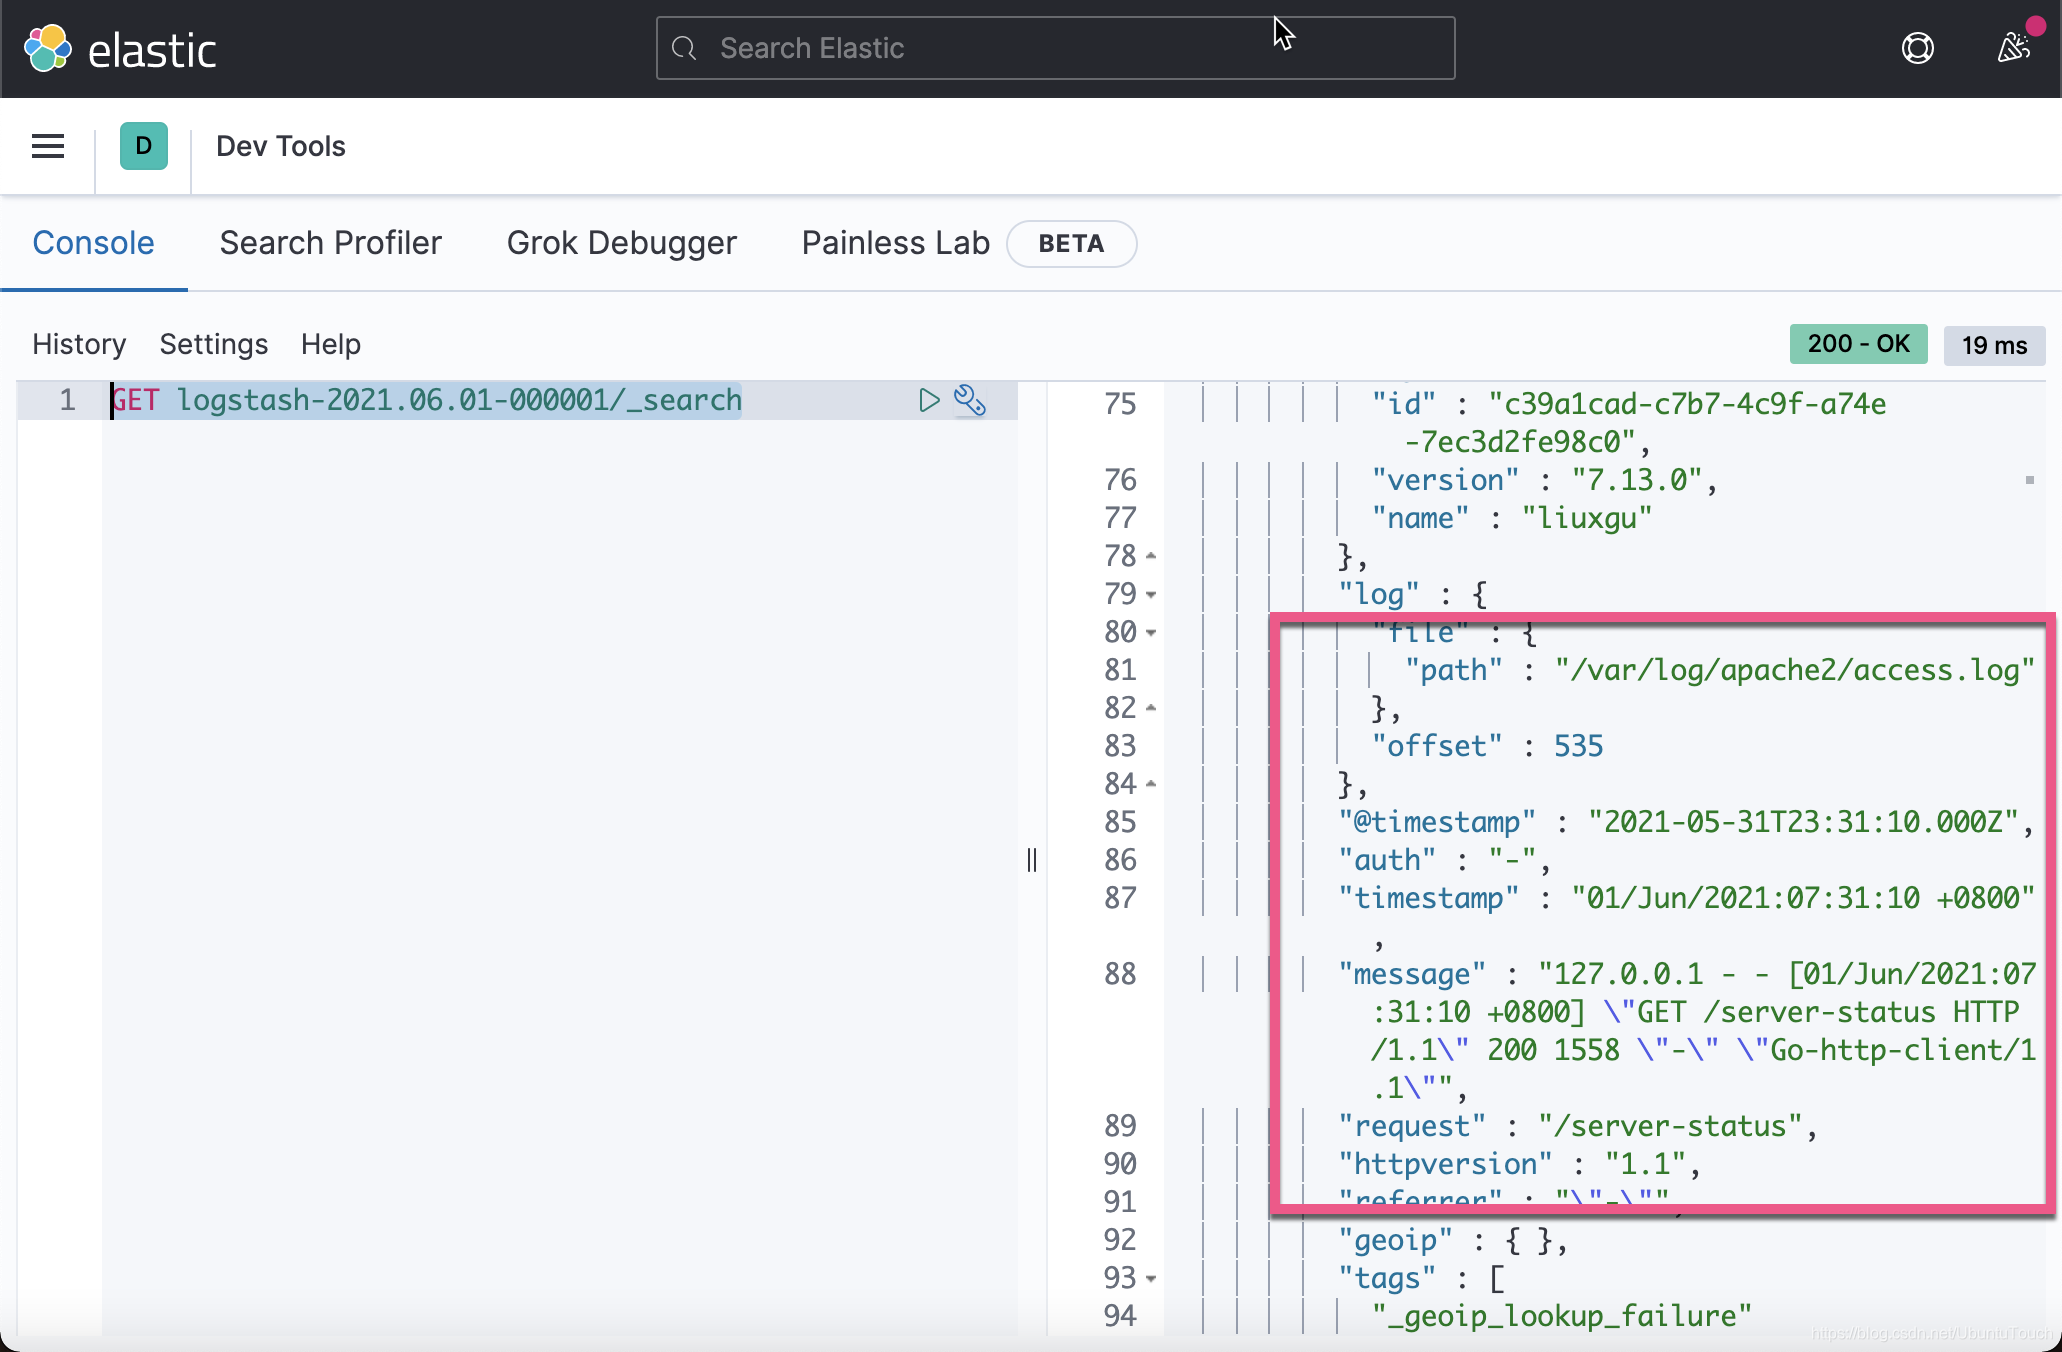Switch to the Search Profiler tab
Screen dimensions: 2062x1352
(330, 243)
